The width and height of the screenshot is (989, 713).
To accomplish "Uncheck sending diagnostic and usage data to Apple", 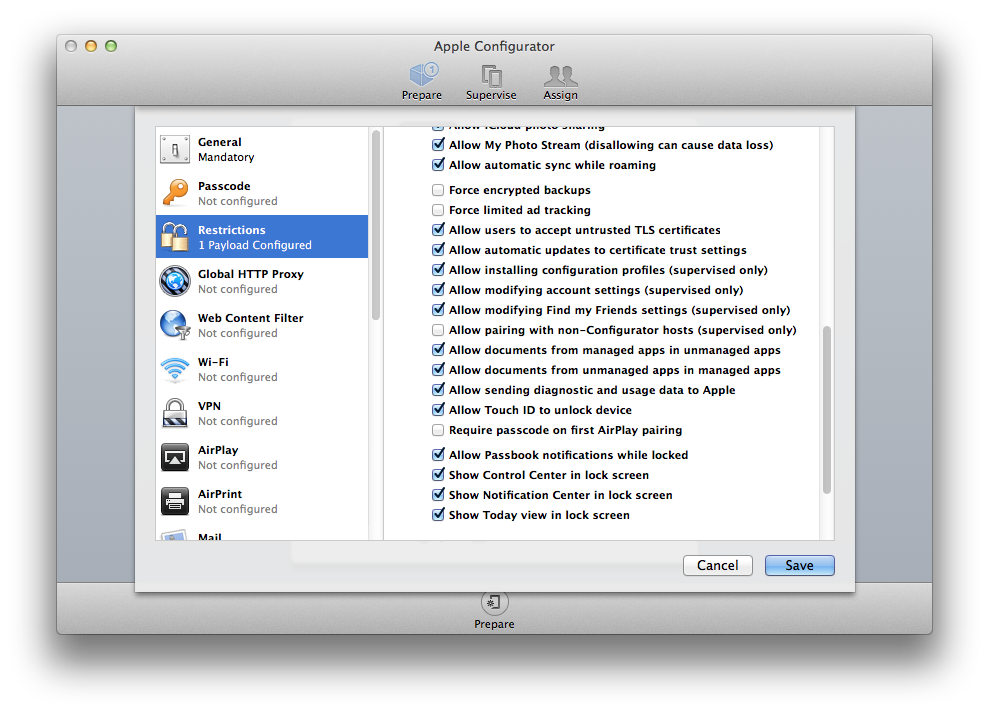I will 438,390.
